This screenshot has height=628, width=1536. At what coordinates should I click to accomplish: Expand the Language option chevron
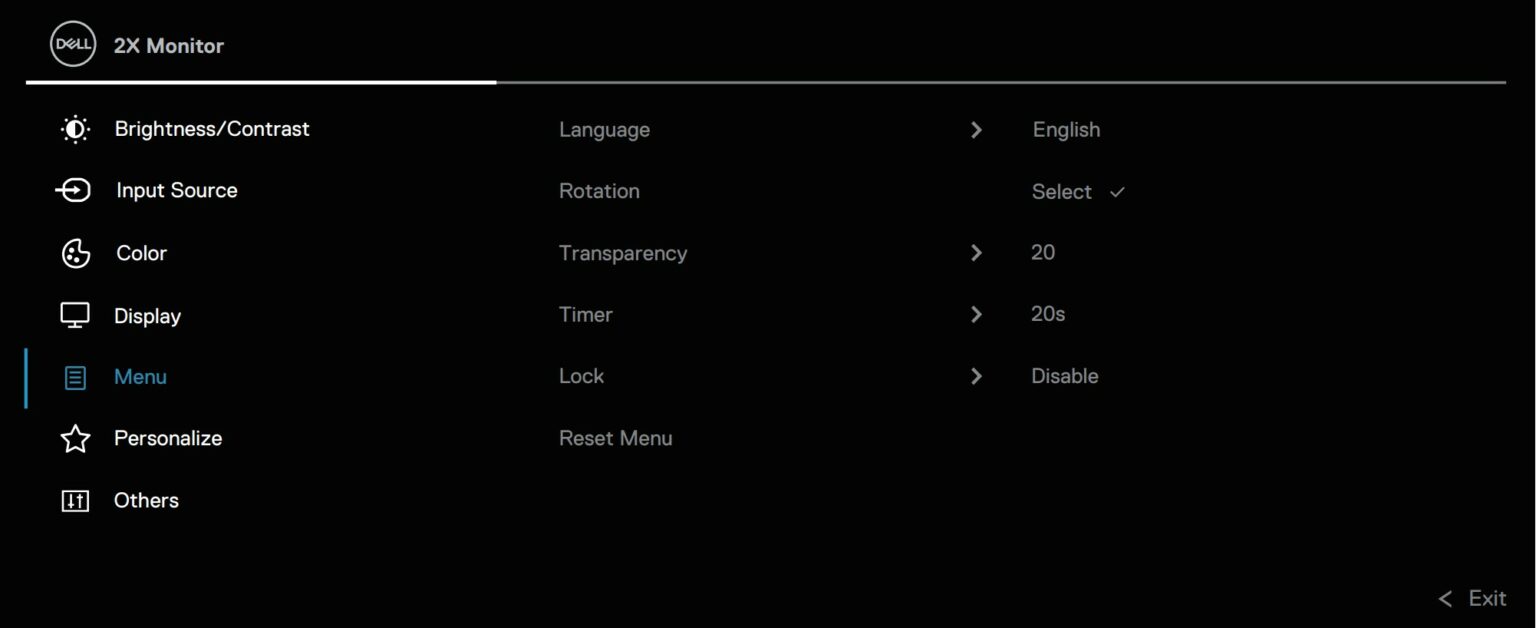976,130
